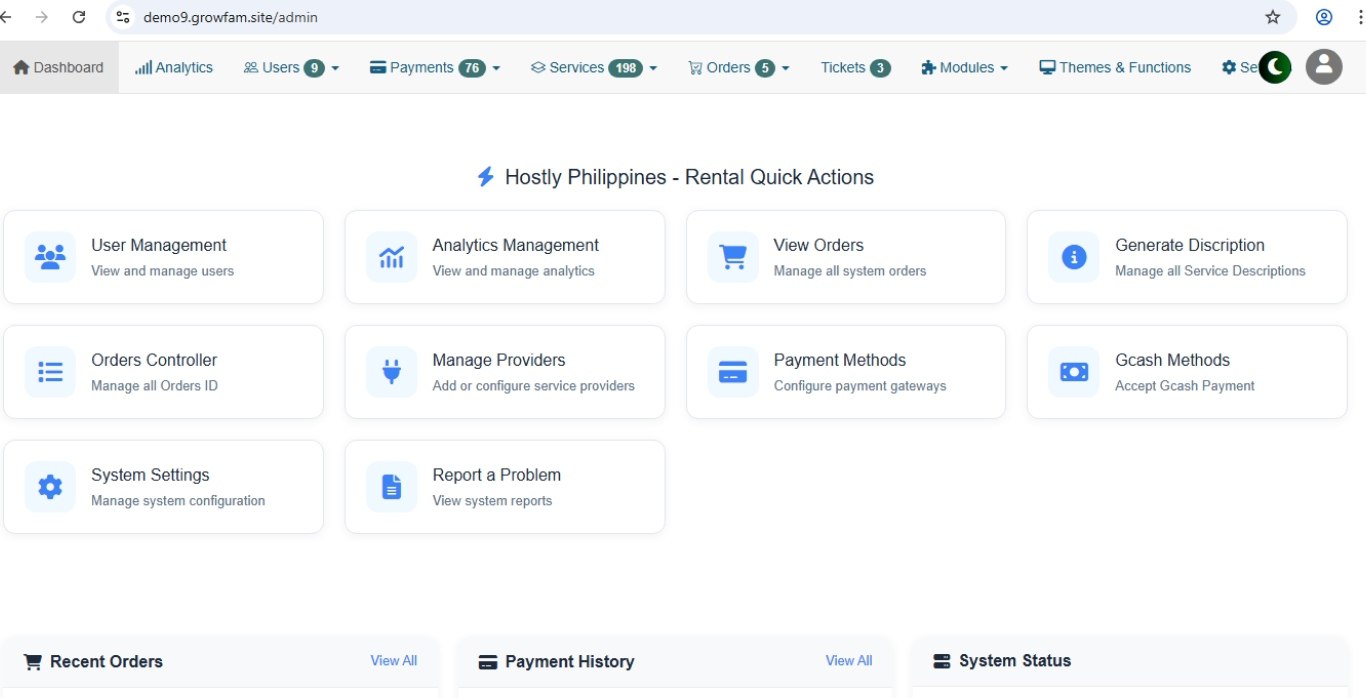
Task: Click the Analytics Management chart icon
Action: click(x=391, y=257)
